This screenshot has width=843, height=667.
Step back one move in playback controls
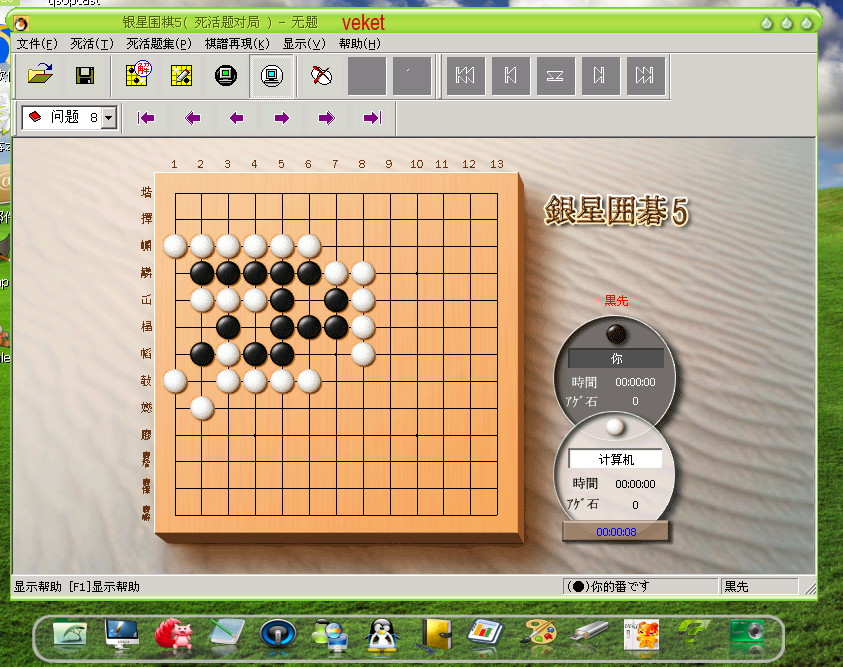[511, 75]
